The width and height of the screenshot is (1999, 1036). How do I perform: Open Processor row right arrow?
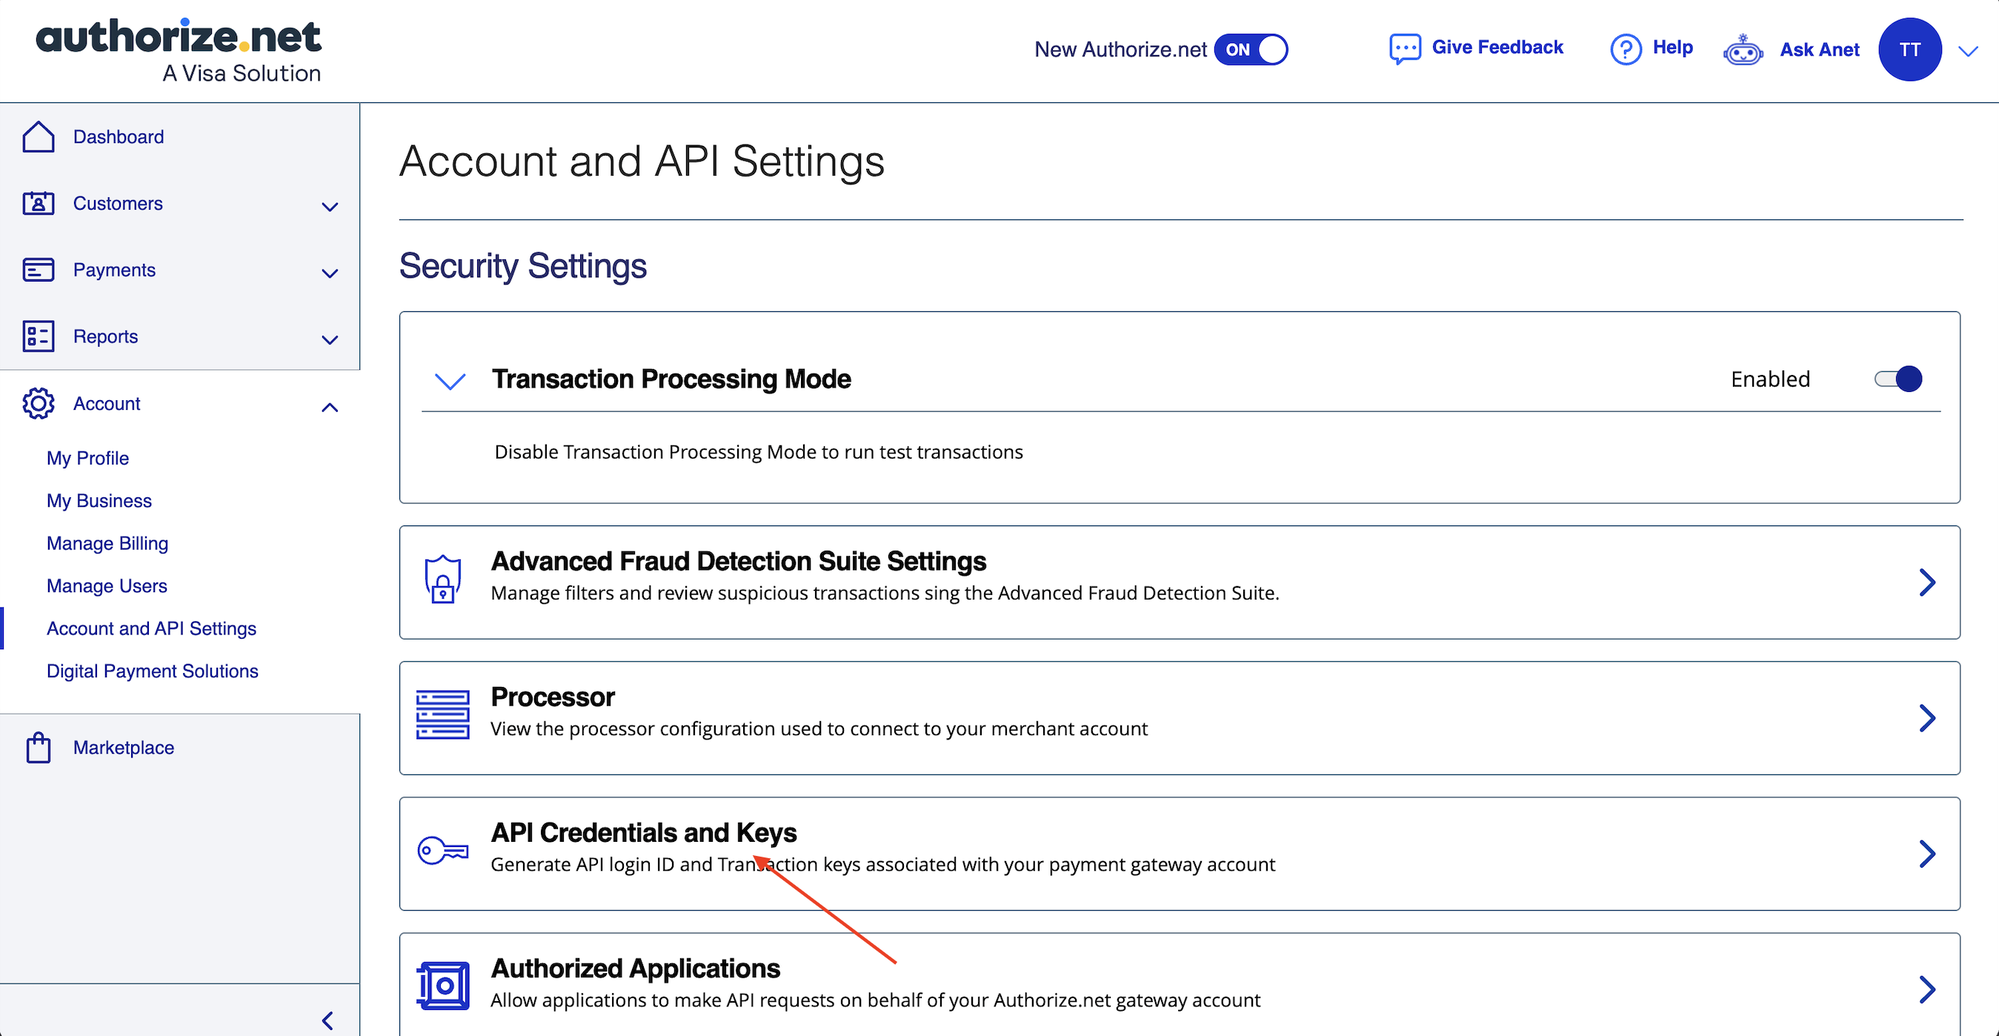coord(1927,718)
